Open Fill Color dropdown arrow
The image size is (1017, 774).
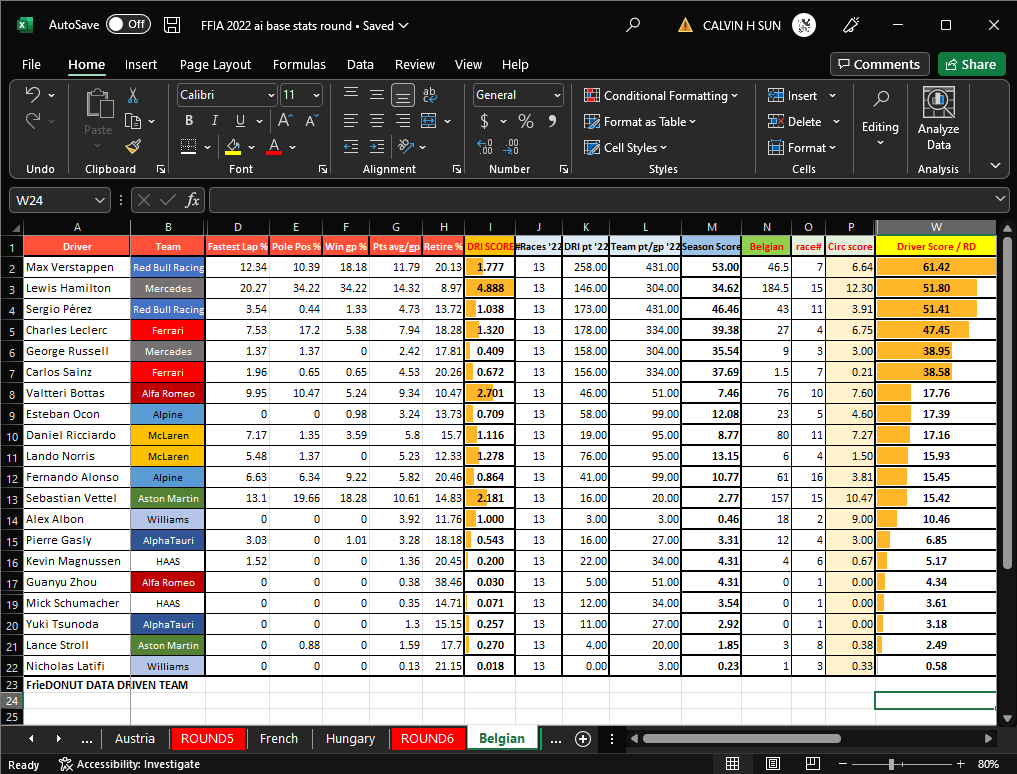[x=252, y=147]
